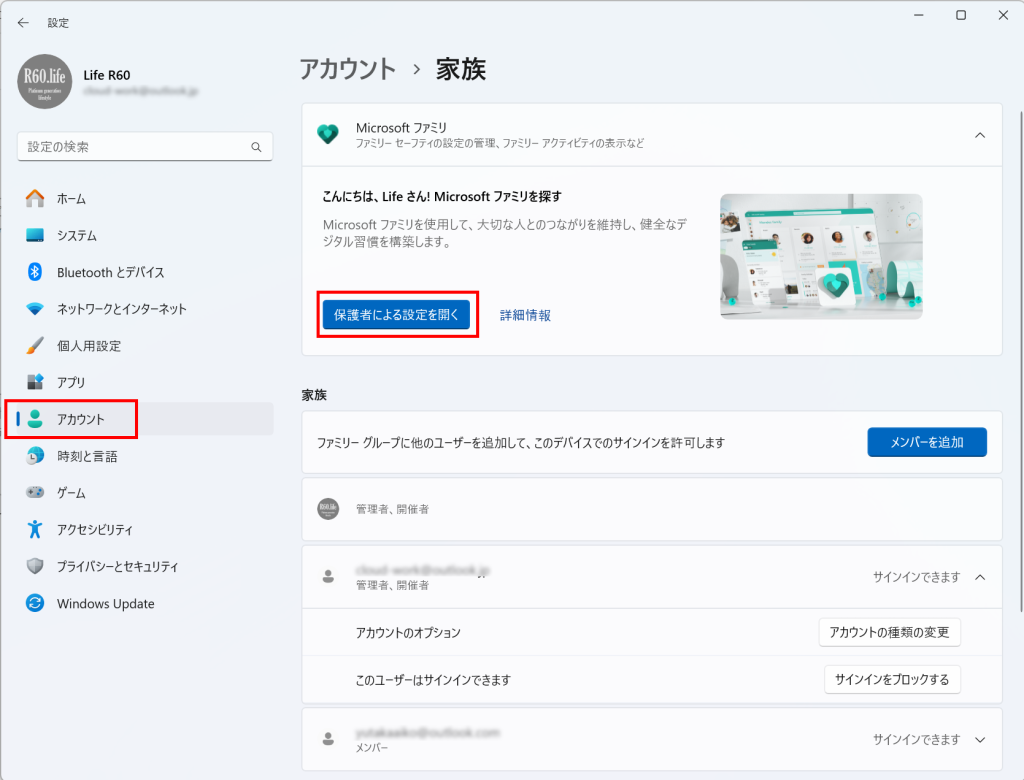The height and width of the screenshot is (780, 1024).
Task: Collapse the administrator account options chevron
Action: (979, 577)
